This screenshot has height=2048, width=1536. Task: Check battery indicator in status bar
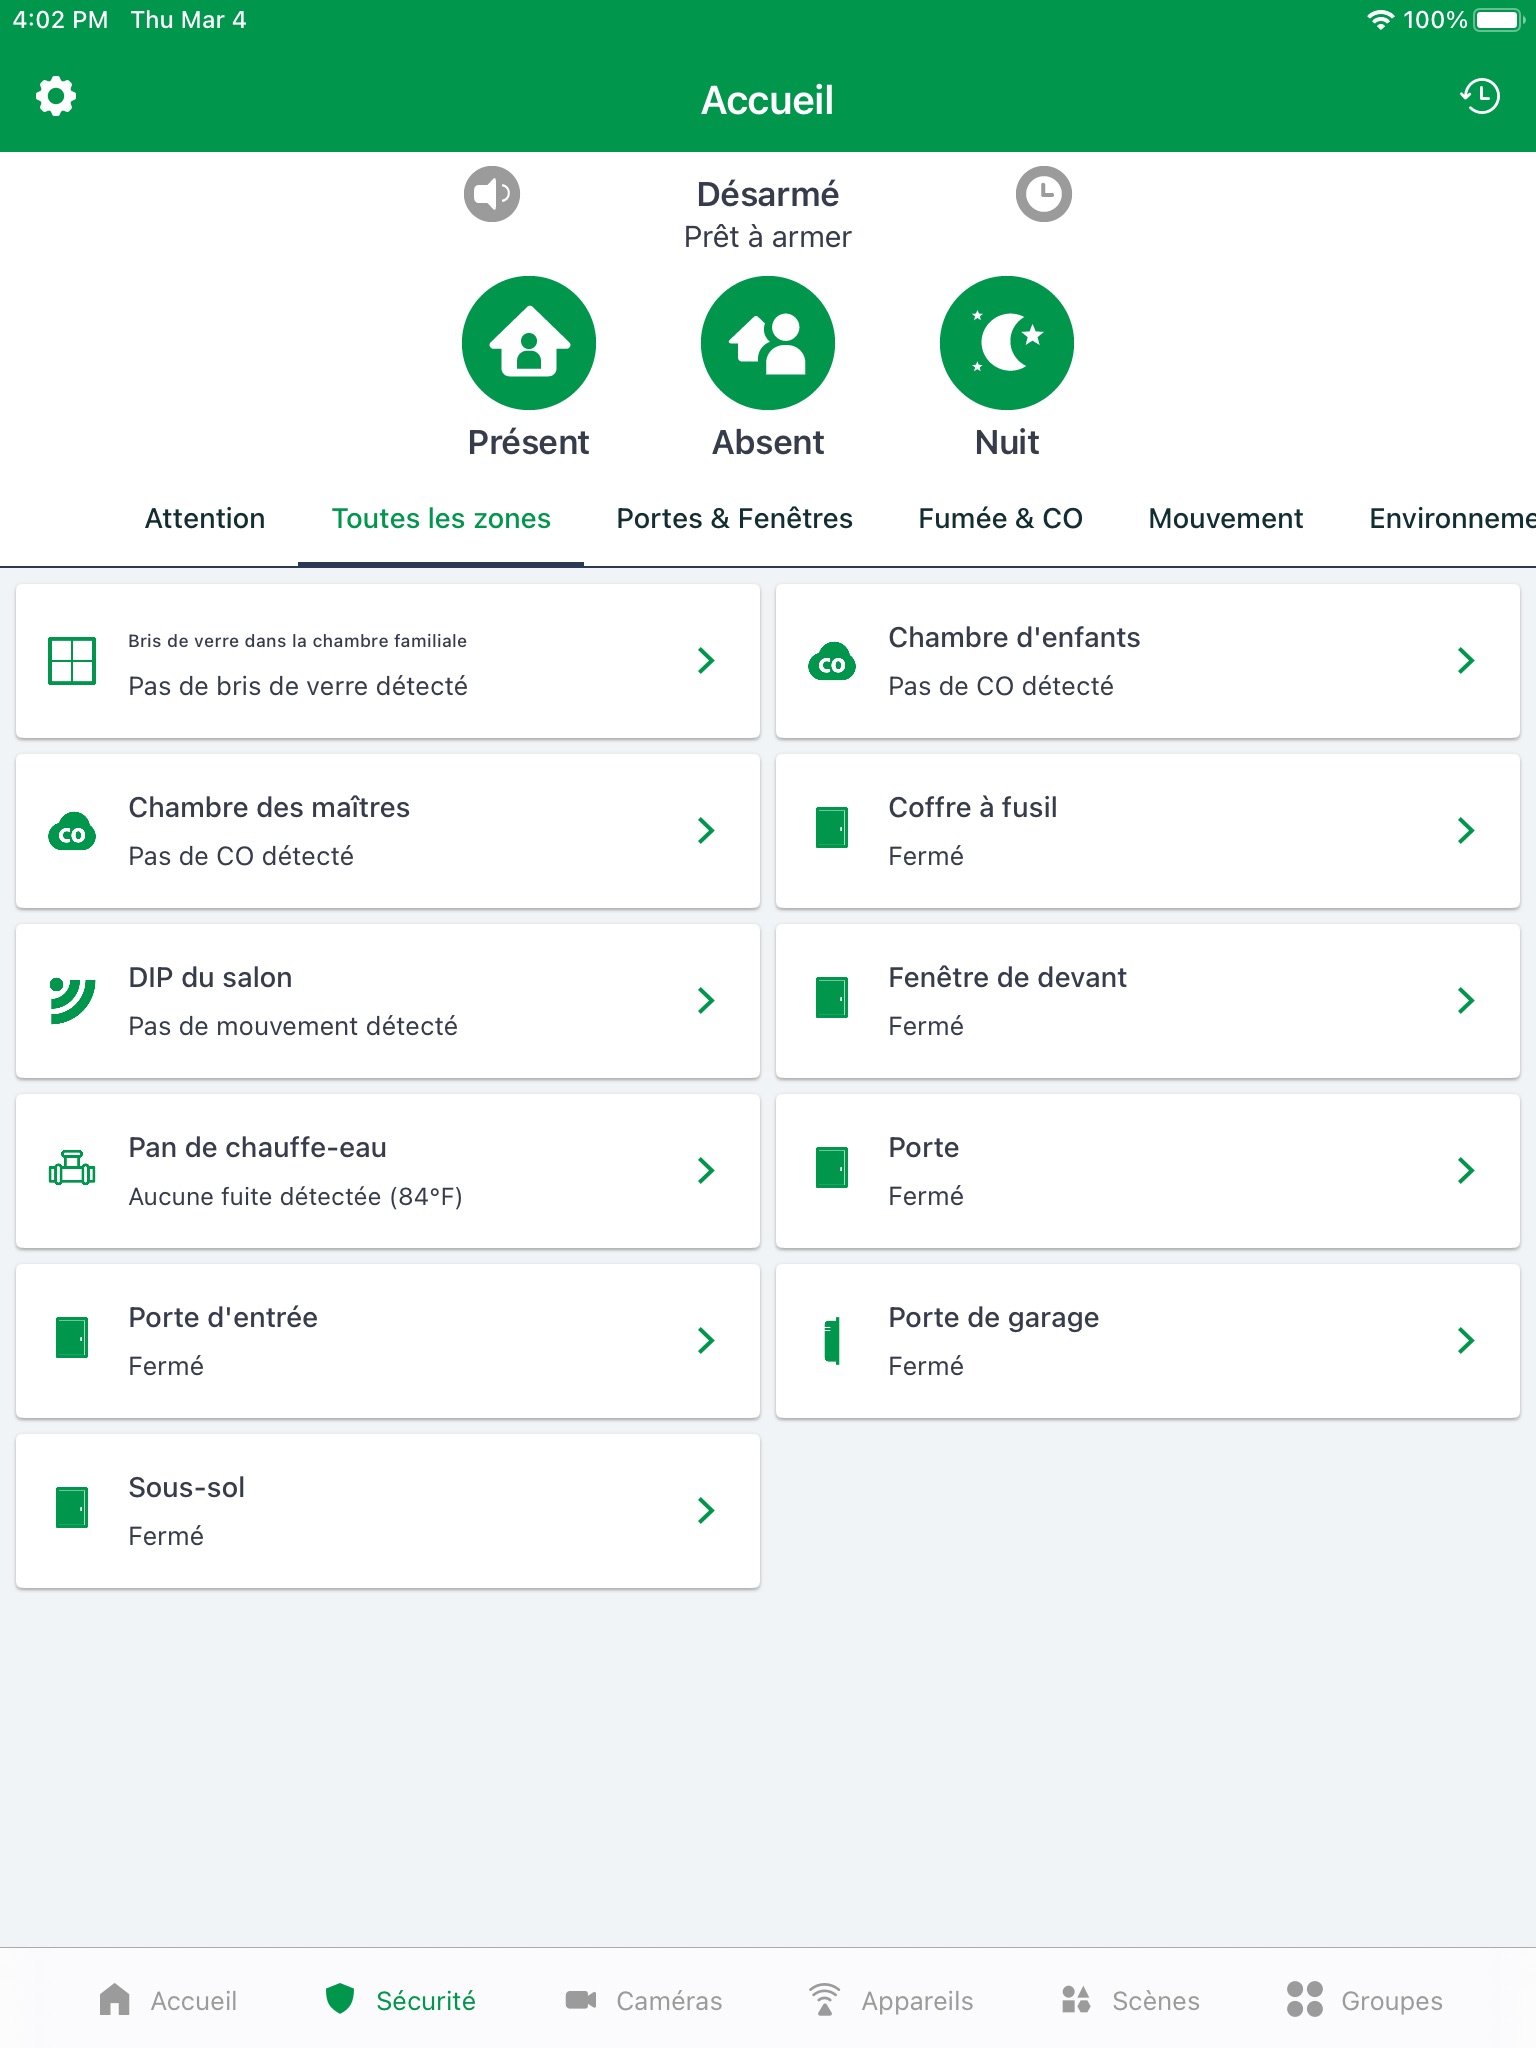pos(1497,20)
